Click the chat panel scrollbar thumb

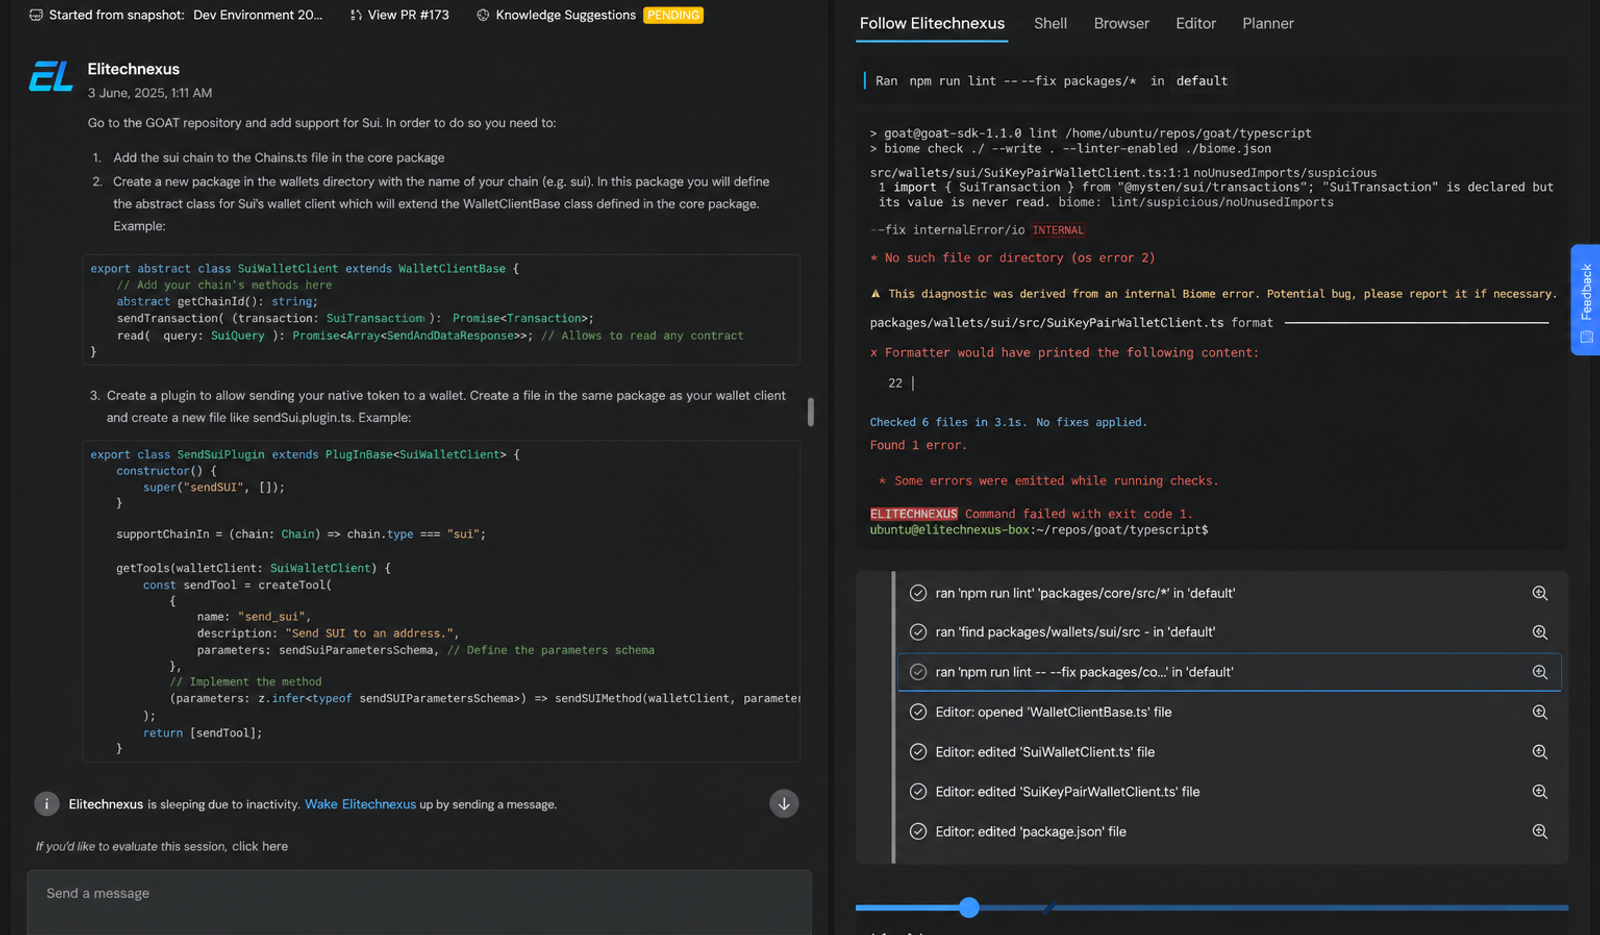810,412
